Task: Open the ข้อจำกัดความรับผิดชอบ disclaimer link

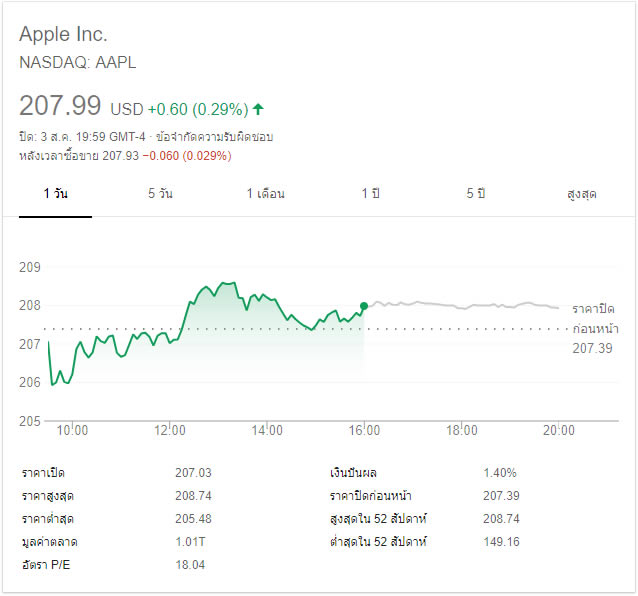Action: [214, 136]
